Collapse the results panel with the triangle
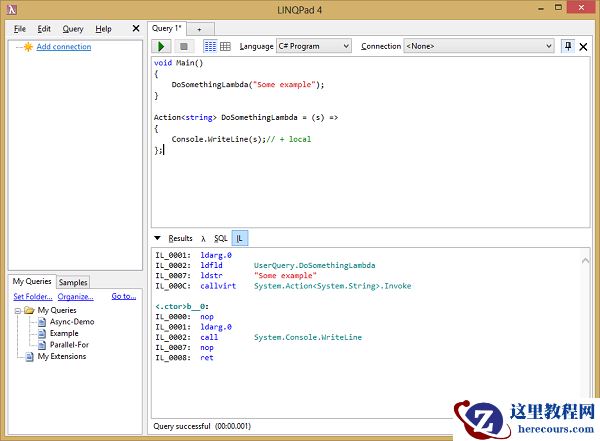This screenshot has height=441, width=600. 157,238
